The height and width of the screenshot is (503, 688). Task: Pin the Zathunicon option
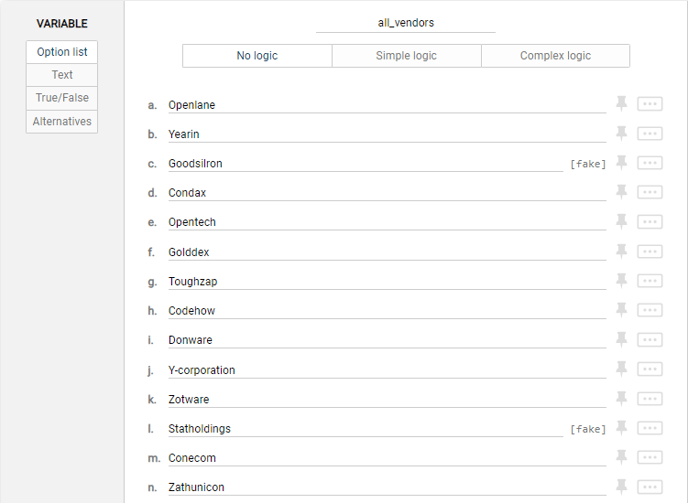point(622,487)
